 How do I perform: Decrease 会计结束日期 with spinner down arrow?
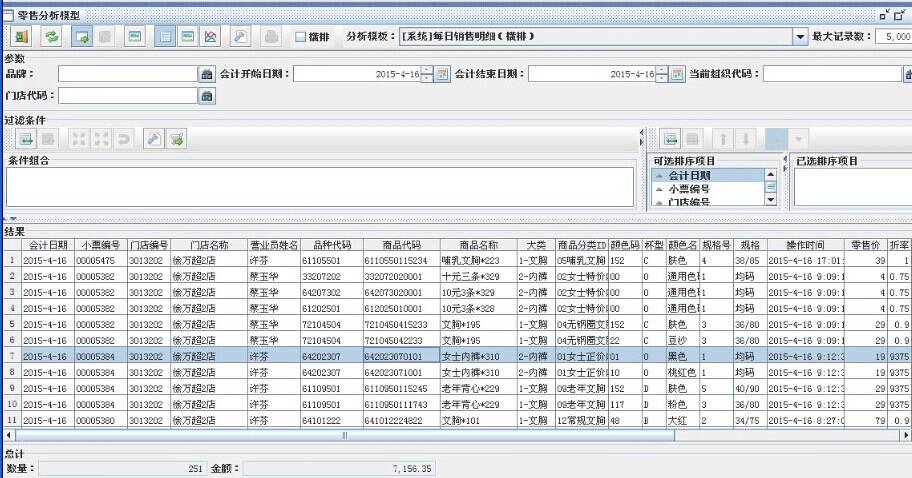pyautogui.click(x=661, y=79)
